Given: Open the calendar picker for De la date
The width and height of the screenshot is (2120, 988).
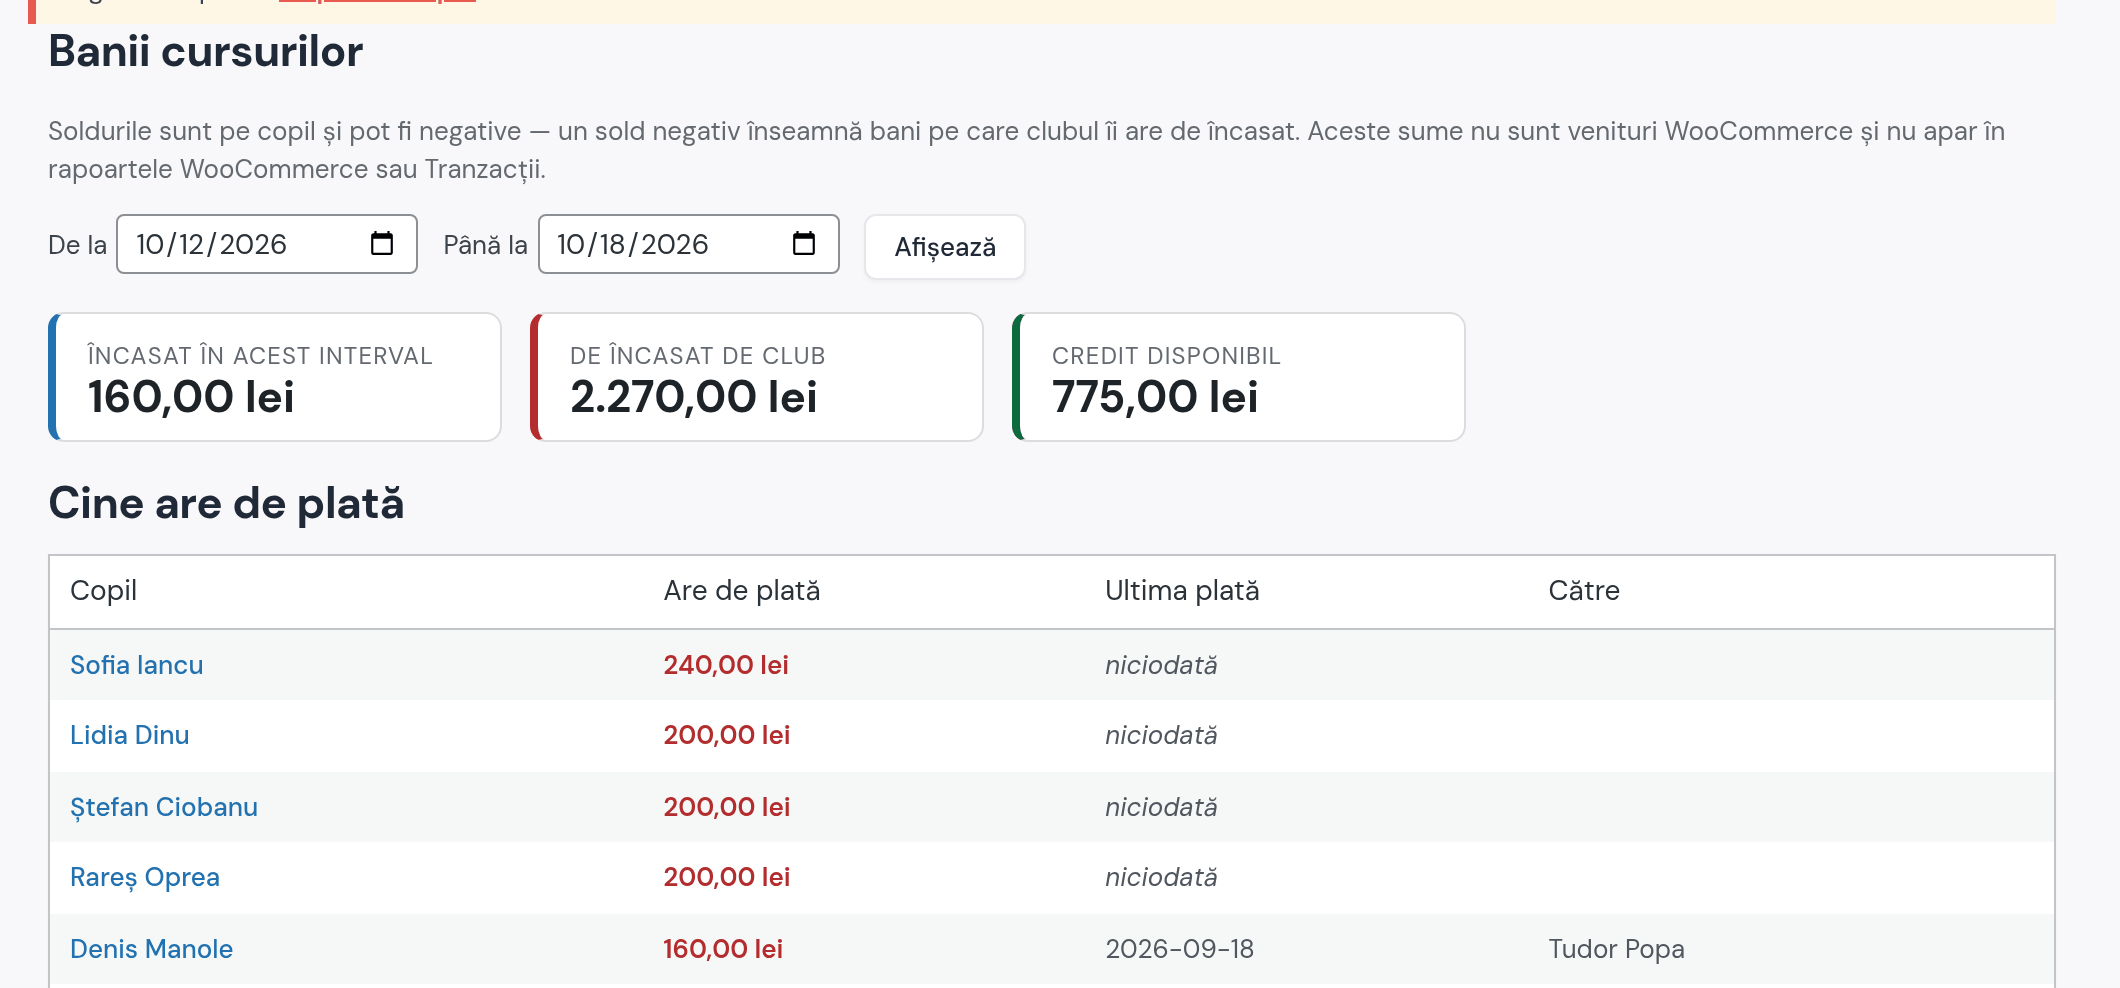Looking at the screenshot, I should [382, 244].
